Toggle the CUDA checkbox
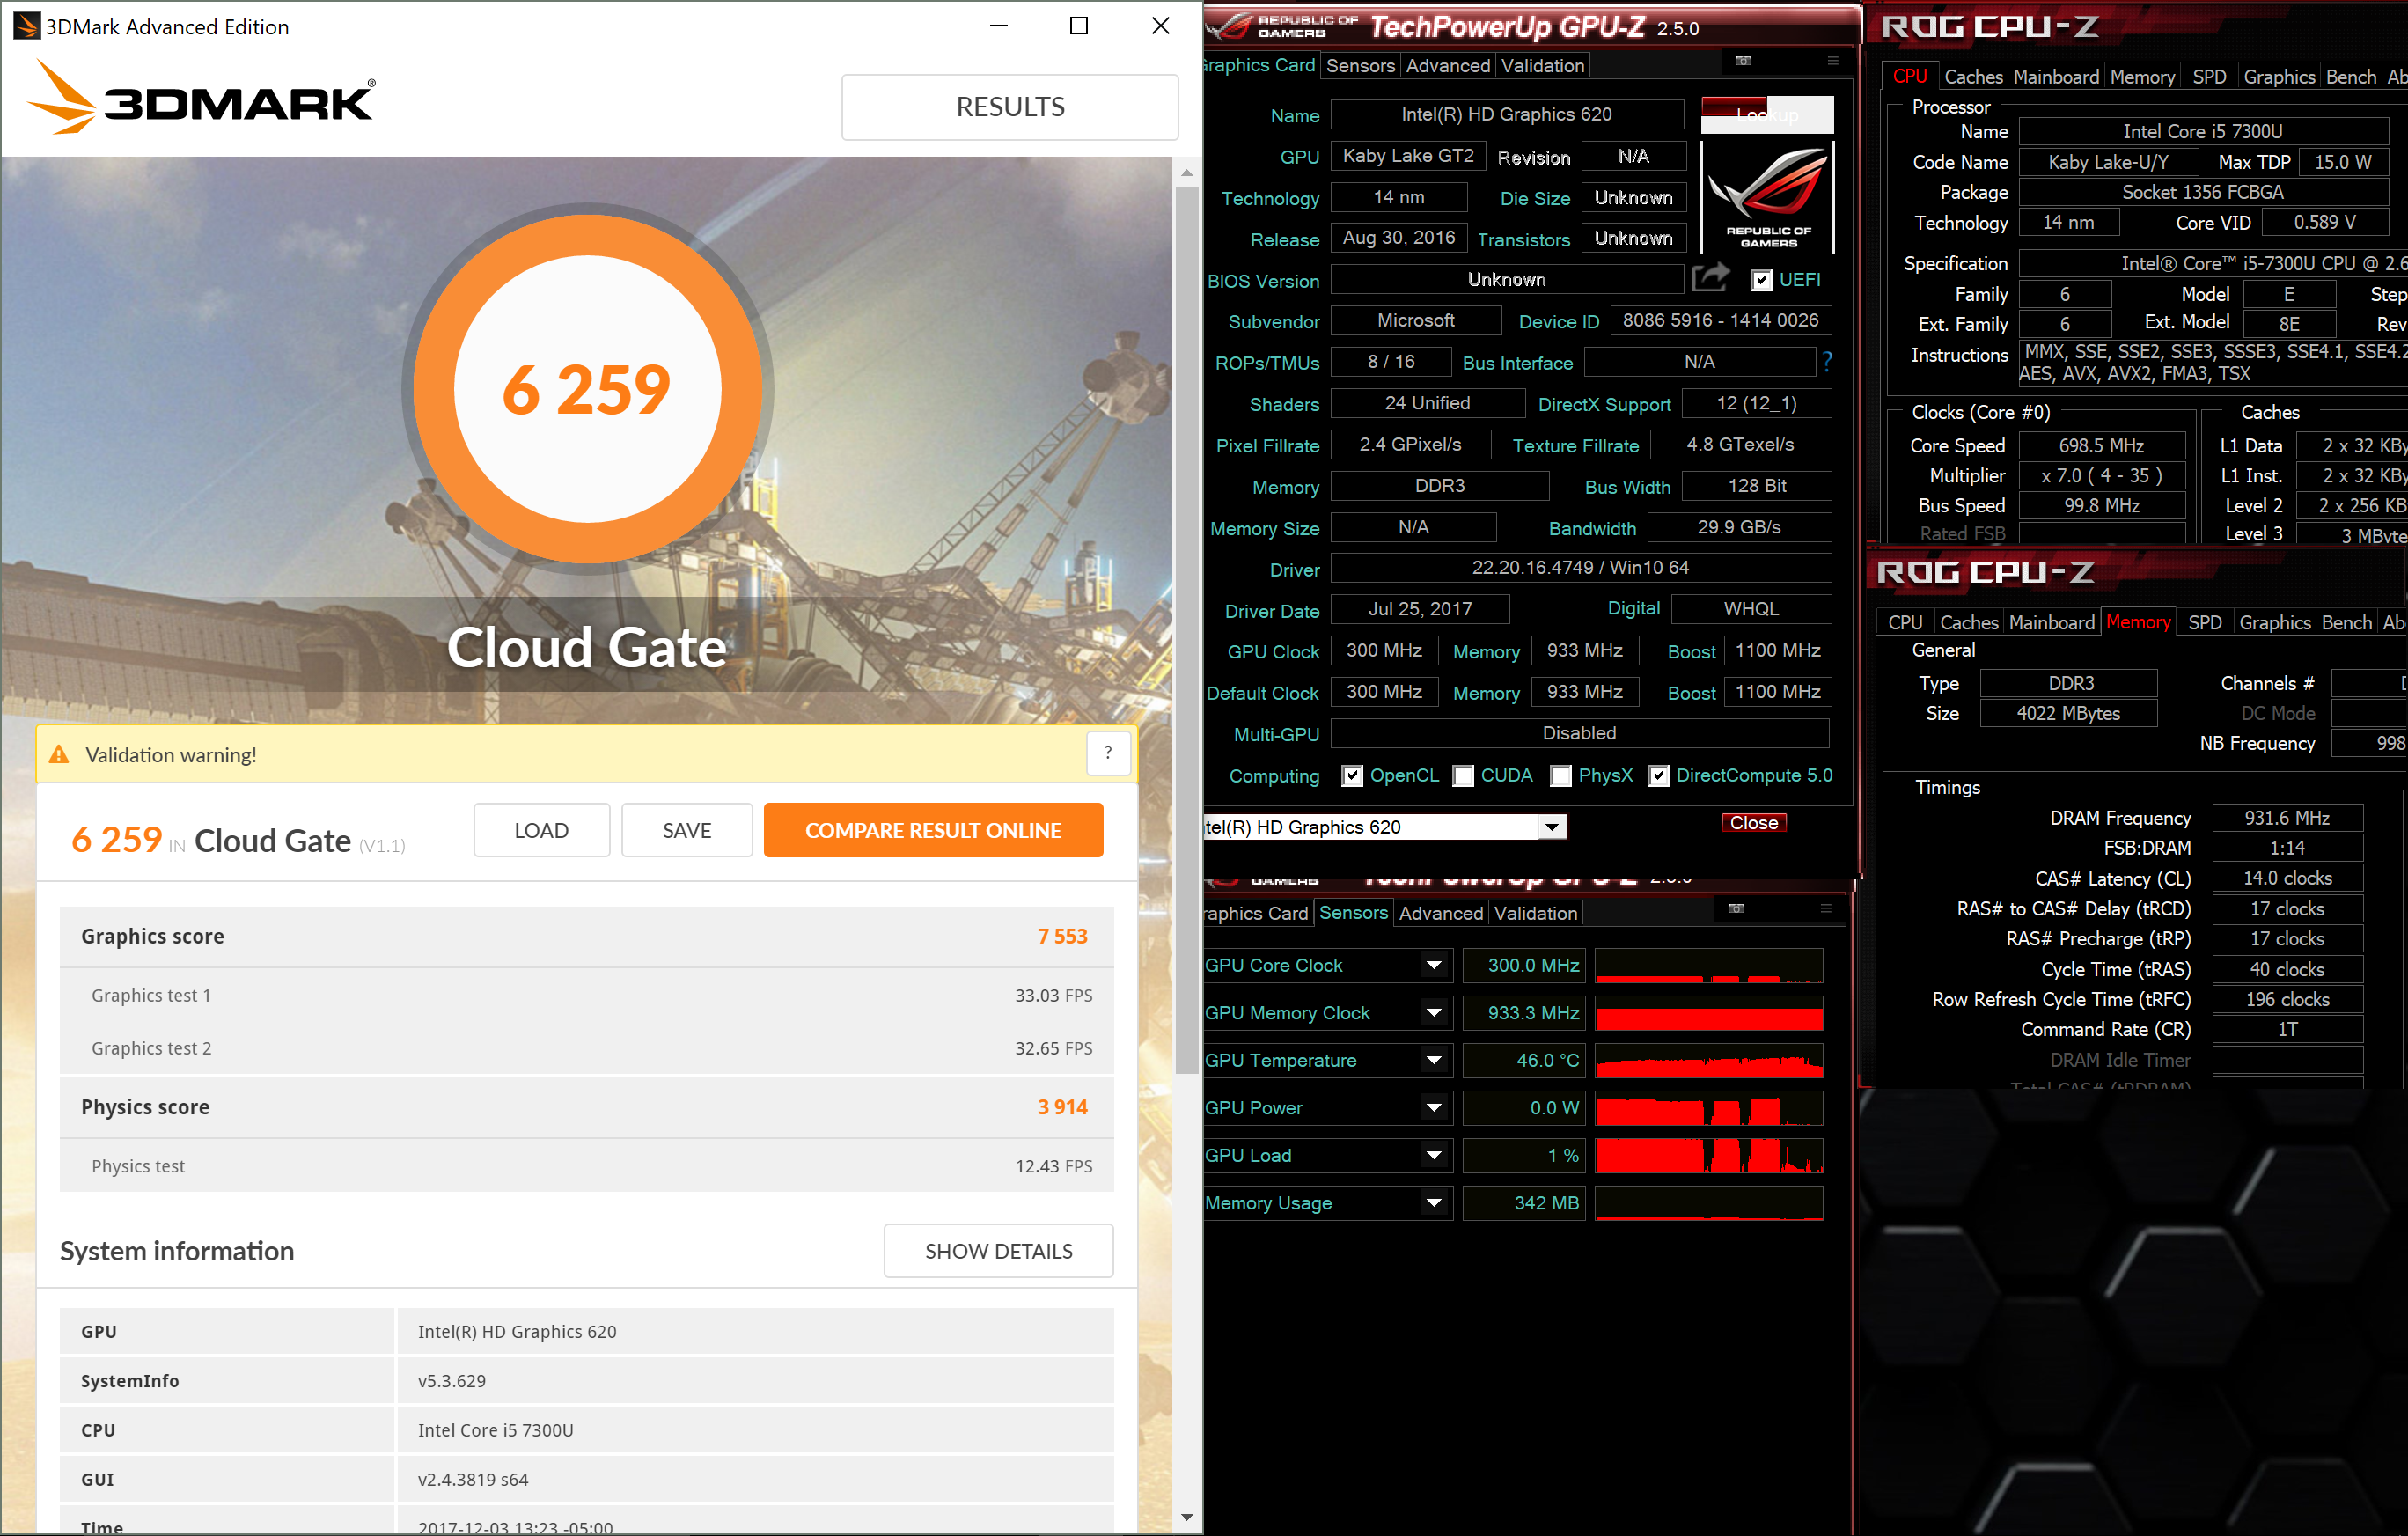2408x1536 pixels. coord(1463,776)
